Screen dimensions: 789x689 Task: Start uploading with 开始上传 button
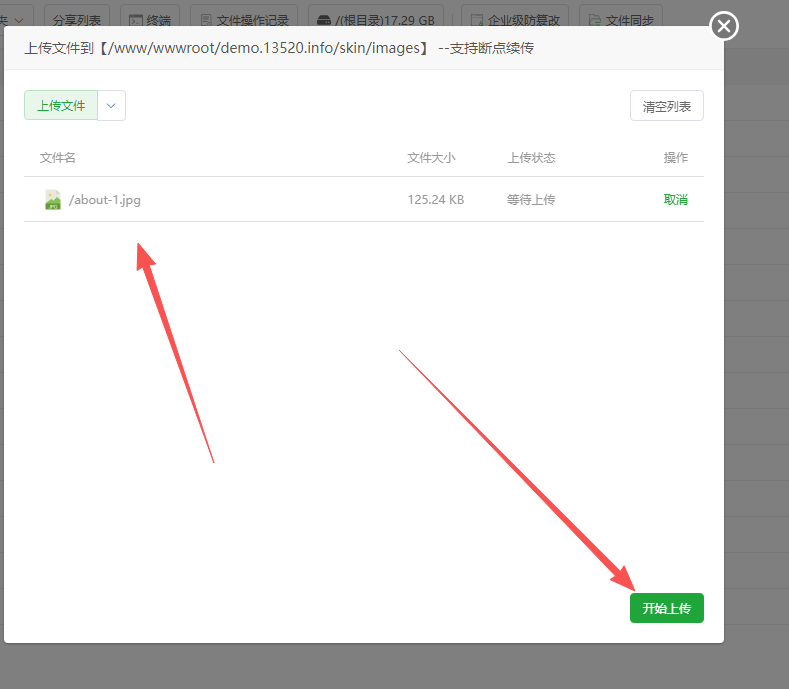(x=667, y=608)
